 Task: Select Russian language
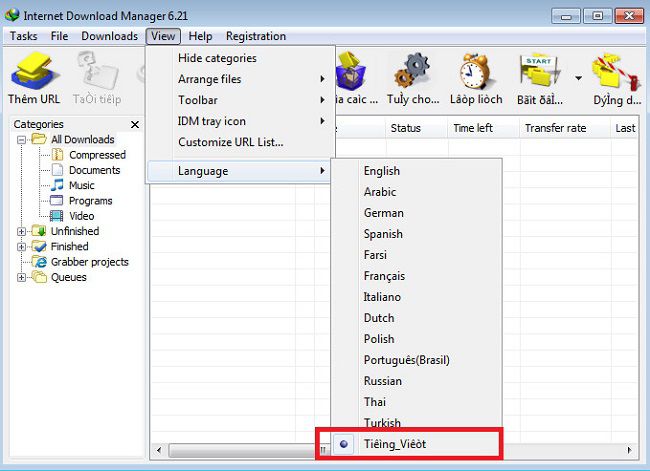tap(417, 381)
